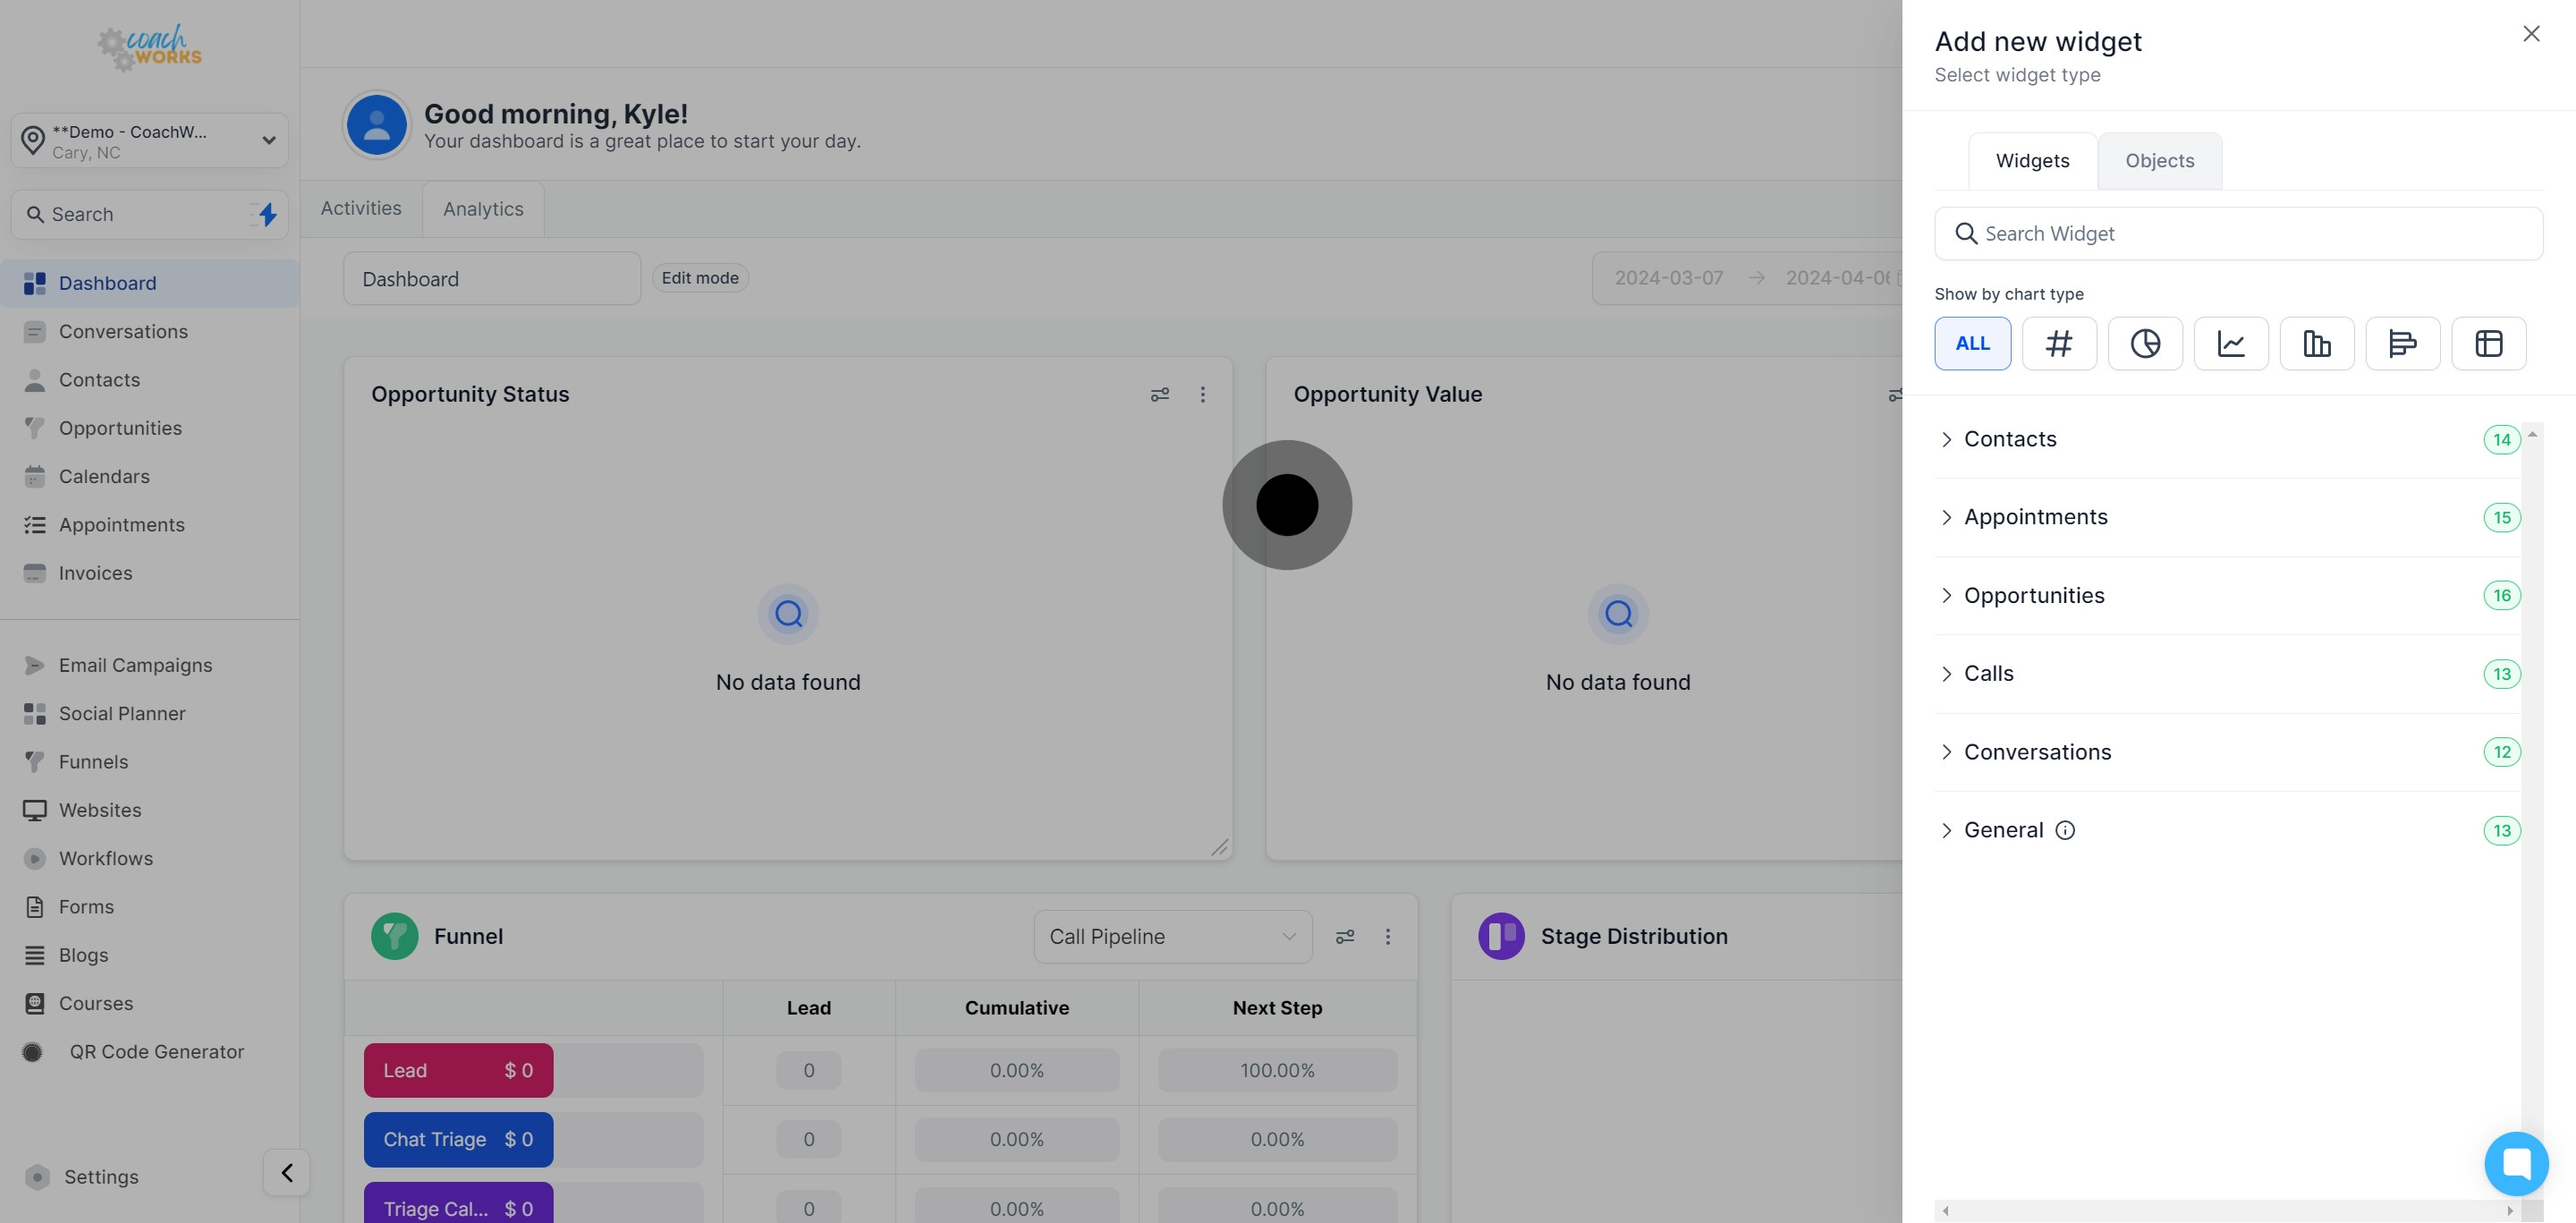Image resolution: width=2576 pixels, height=1223 pixels.
Task: Filter widgets by vertical bar chart type
Action: tap(2316, 343)
